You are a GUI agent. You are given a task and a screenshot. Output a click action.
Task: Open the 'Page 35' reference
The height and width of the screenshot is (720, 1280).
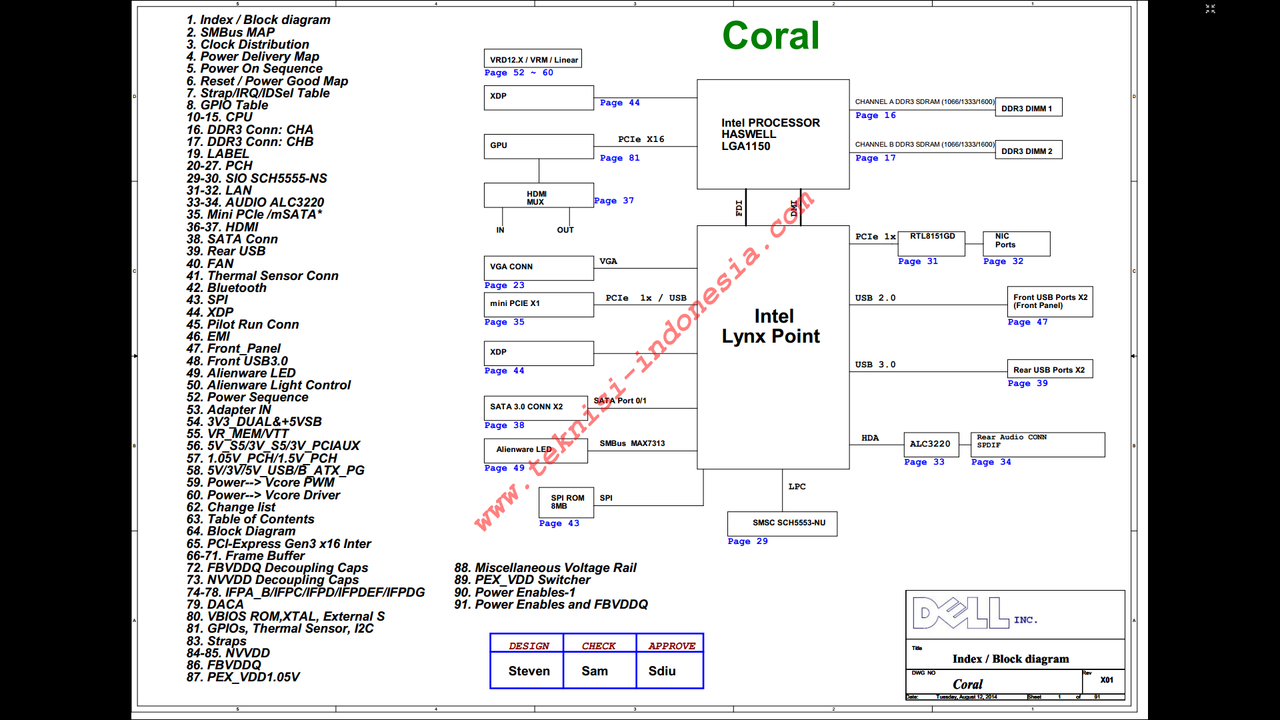click(504, 322)
